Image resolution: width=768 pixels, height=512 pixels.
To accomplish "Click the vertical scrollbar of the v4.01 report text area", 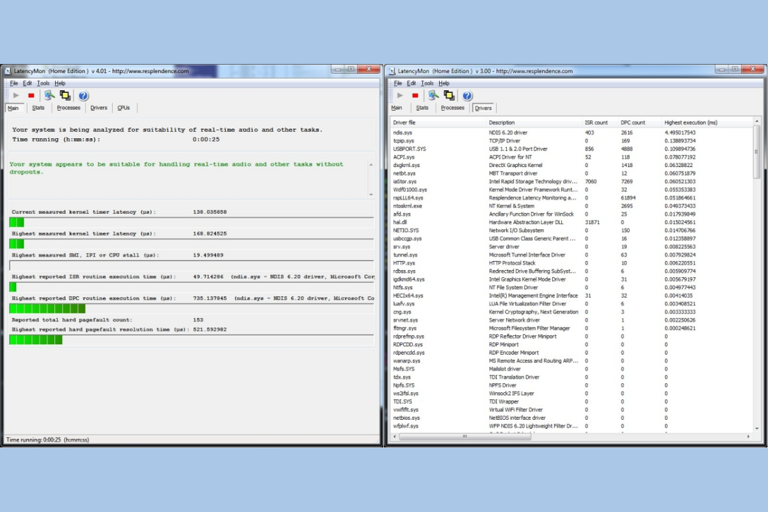I will click(x=373, y=180).
